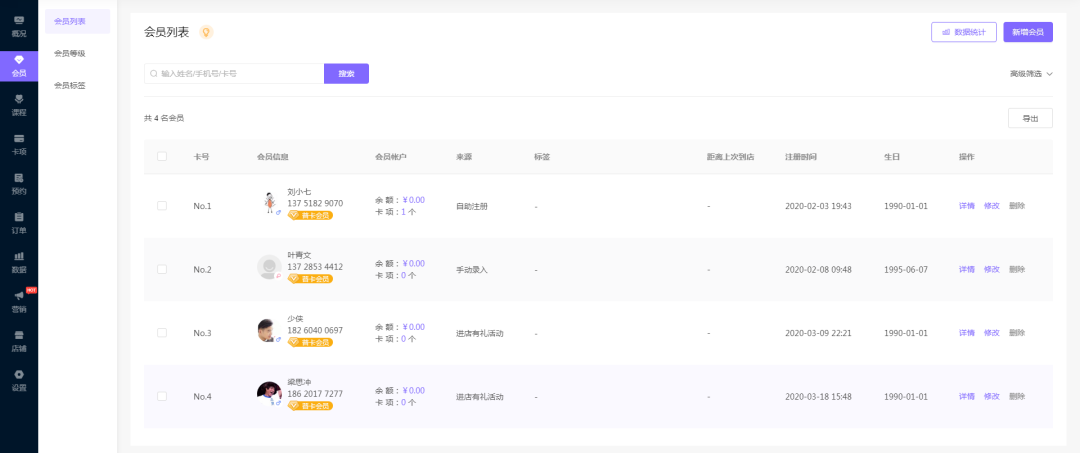Switch to the 会员等级 menu item
The image size is (1080, 453).
click(x=70, y=54)
